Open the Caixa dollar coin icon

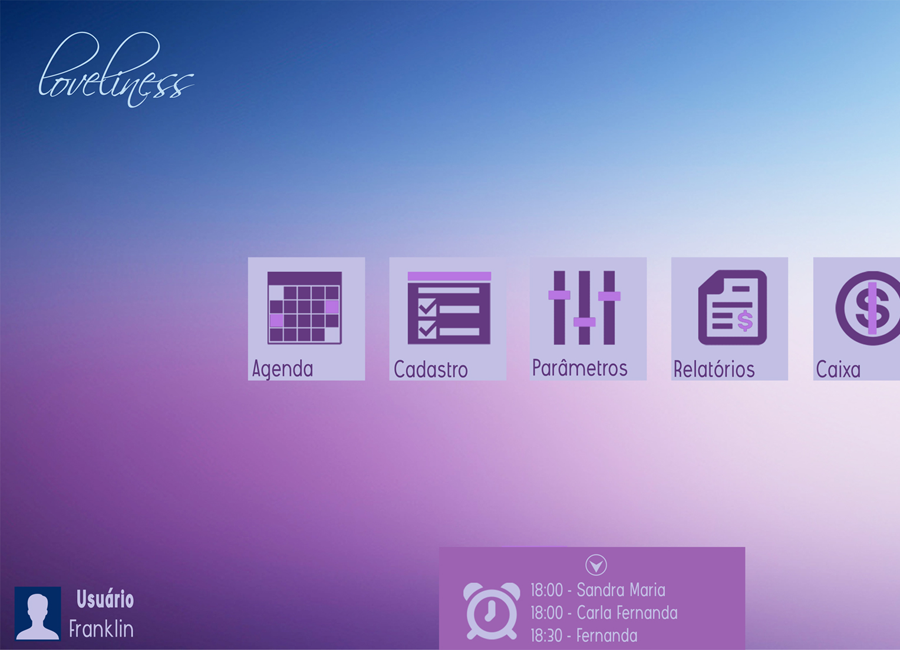(866, 307)
